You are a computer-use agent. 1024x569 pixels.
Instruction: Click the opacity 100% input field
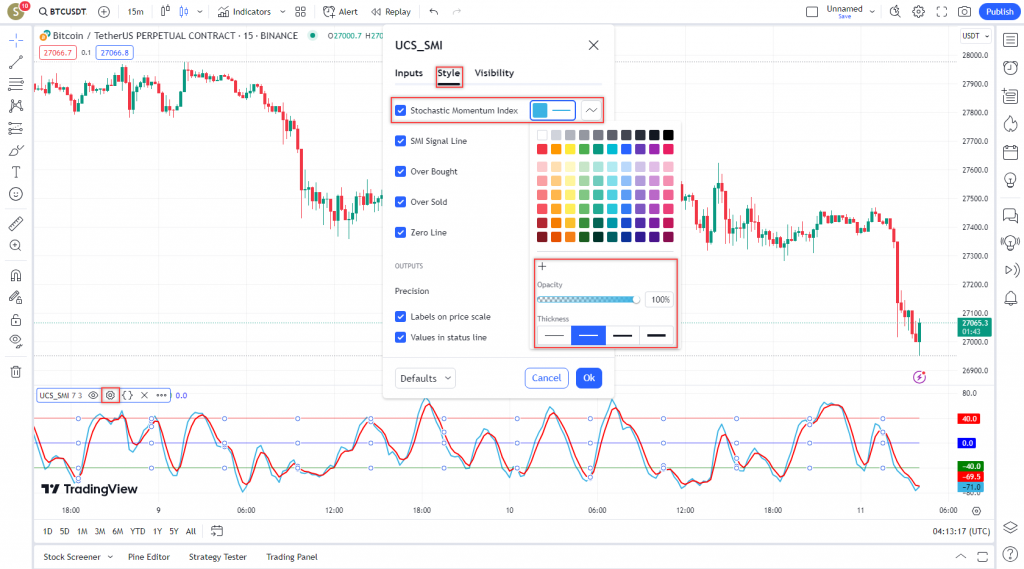click(x=659, y=300)
